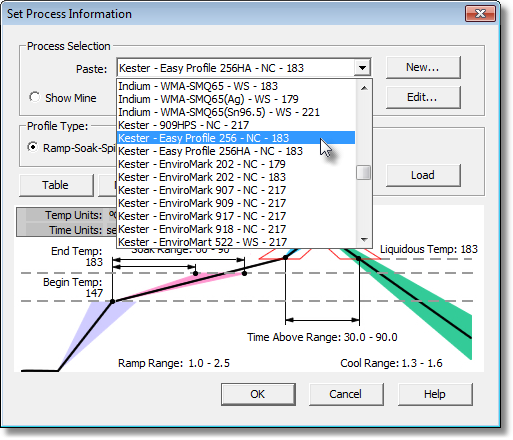The width and height of the screenshot is (513, 440).
Task: Click the Load button
Action: click(x=423, y=175)
